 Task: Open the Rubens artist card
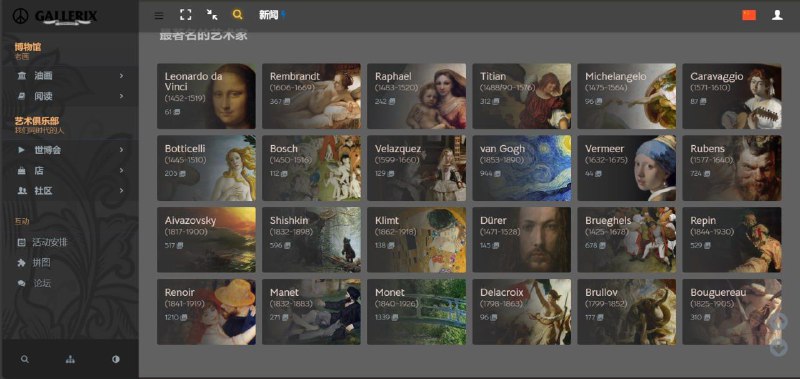(732, 168)
